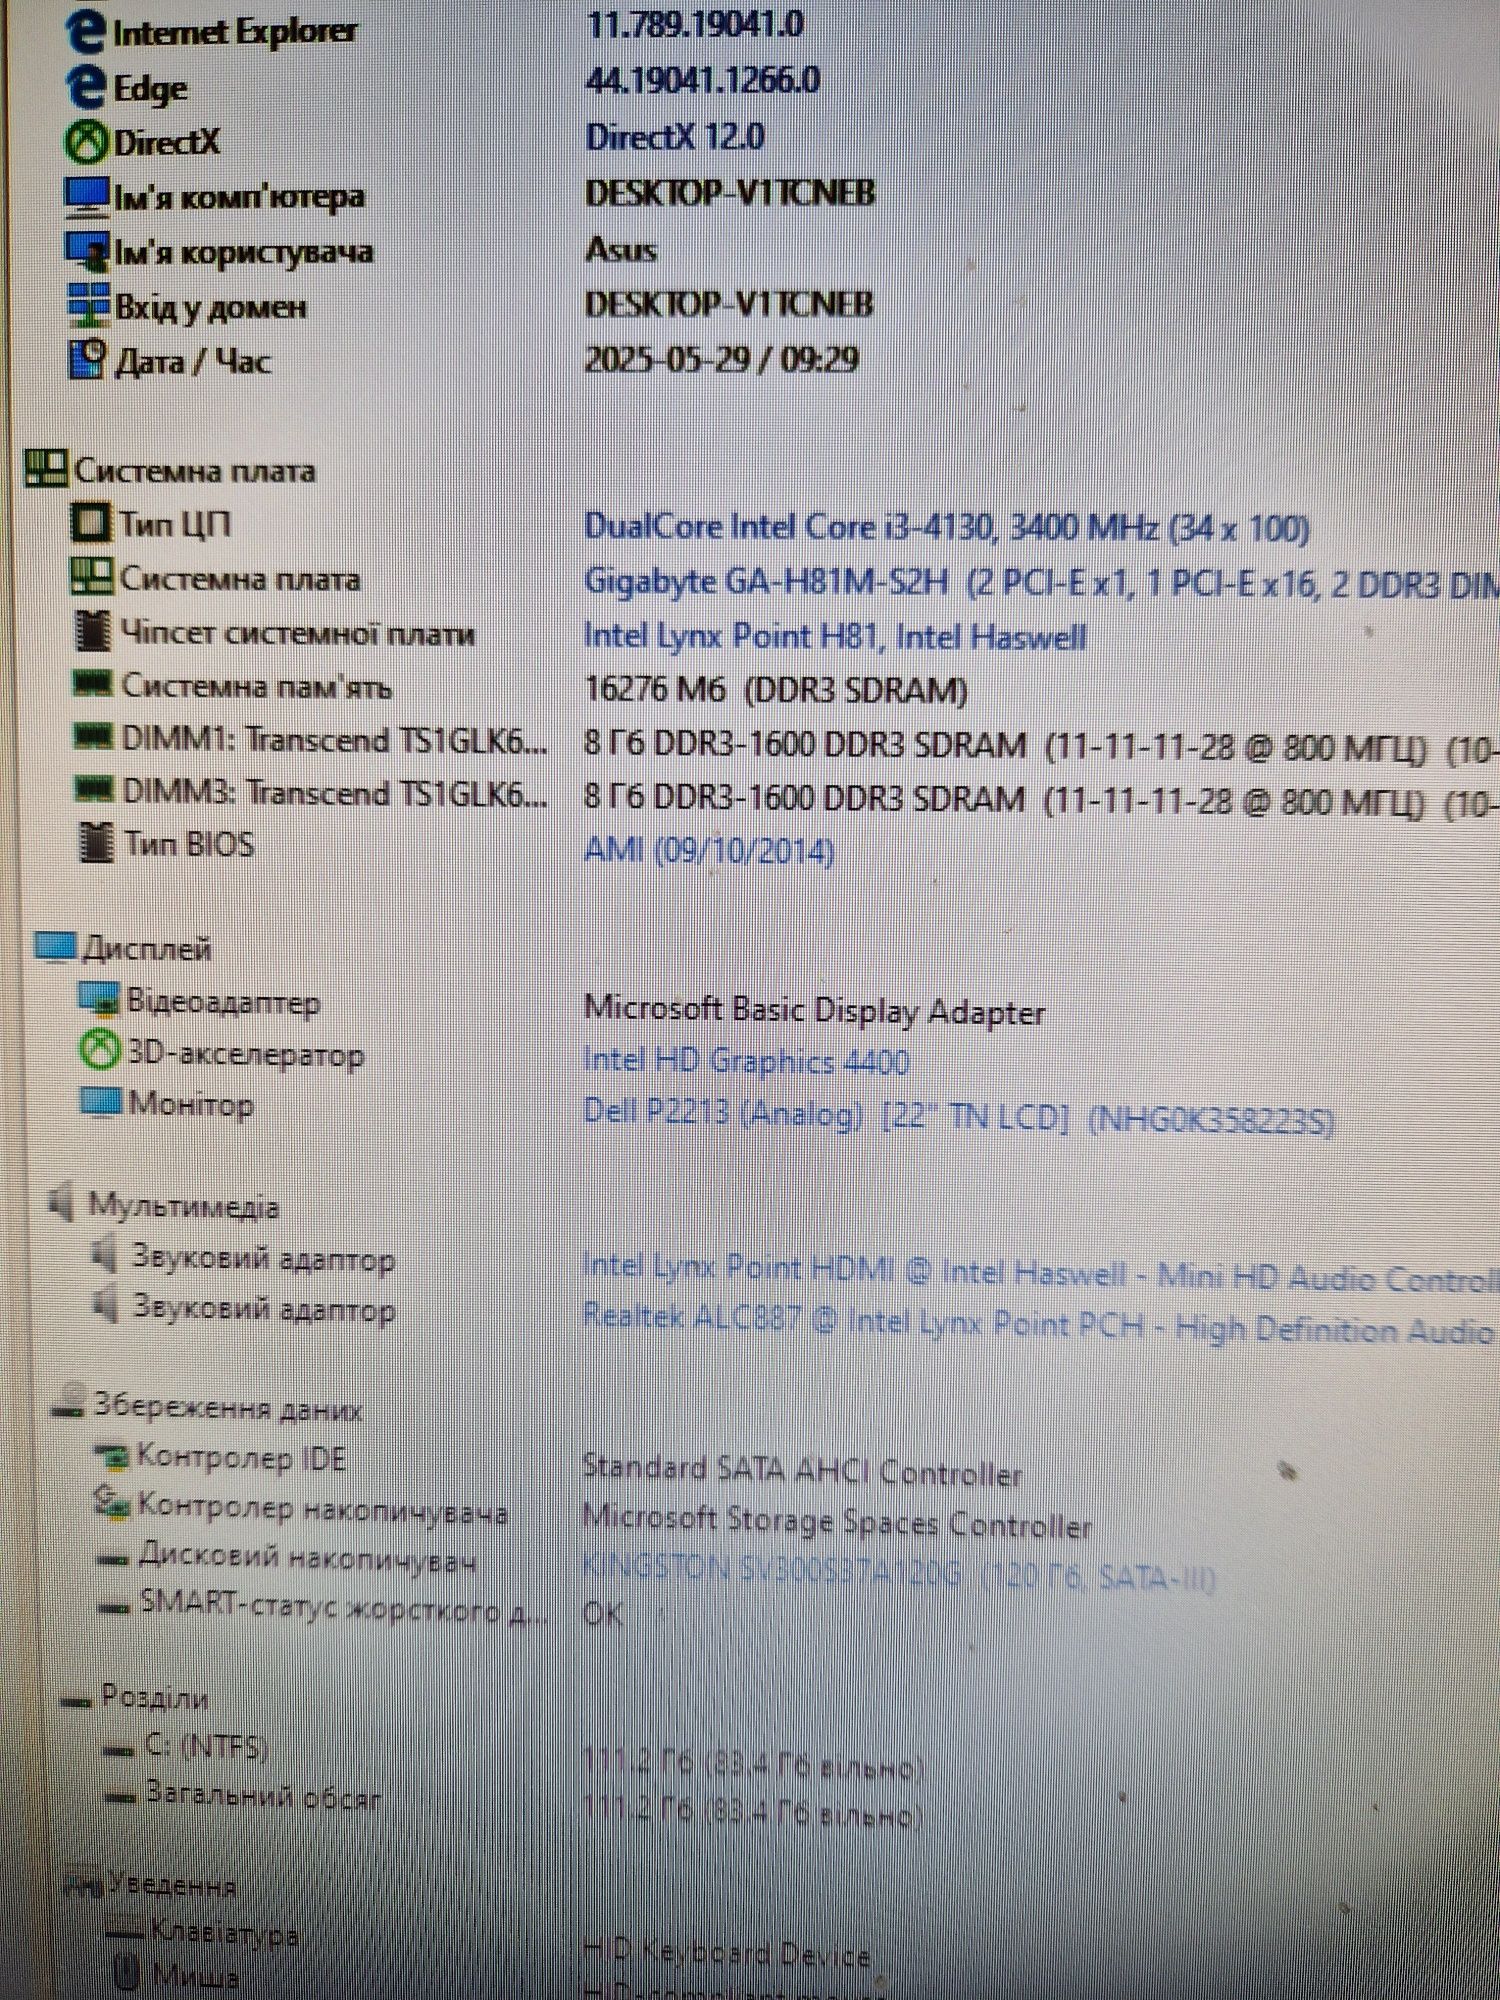Select the first Звуковий адаптор row label
Viewport: 1500px width, 2000px height.
(x=263, y=1258)
